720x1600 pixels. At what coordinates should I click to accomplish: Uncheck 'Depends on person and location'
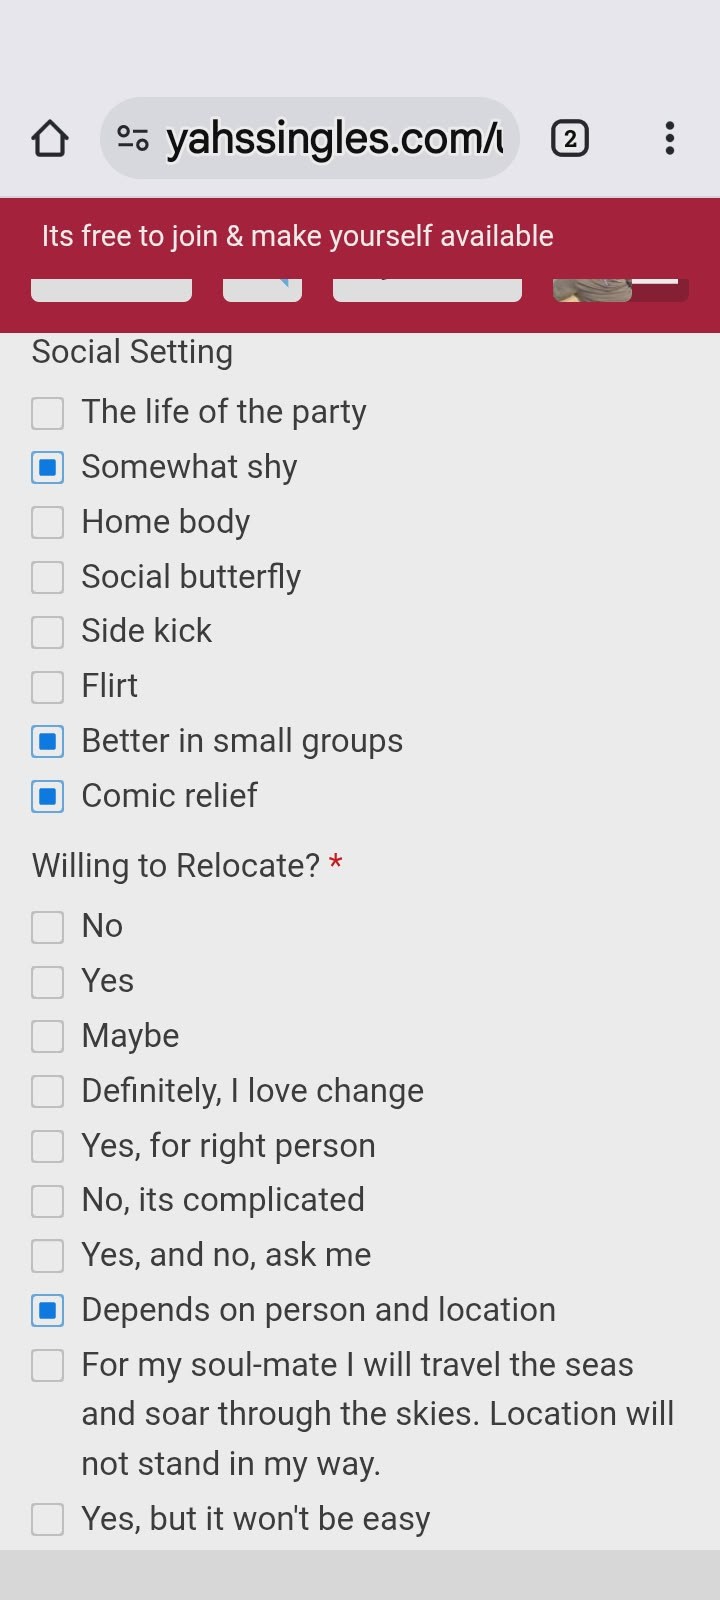tap(48, 1310)
